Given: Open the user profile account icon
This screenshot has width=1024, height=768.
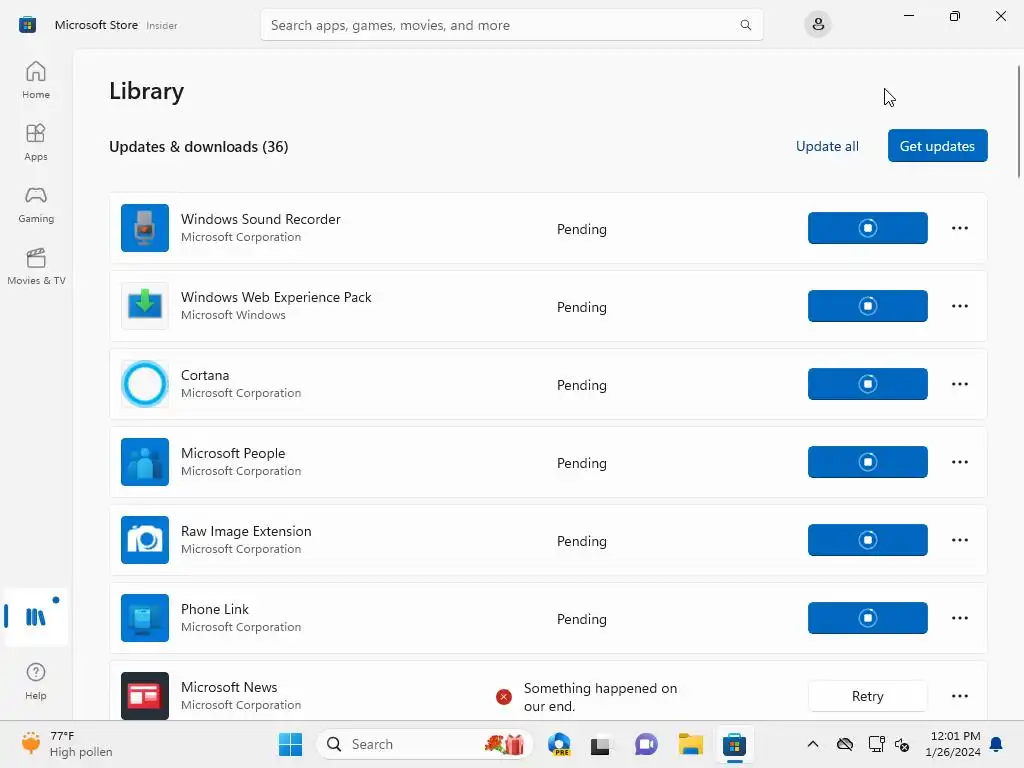Looking at the screenshot, I should click(818, 25).
